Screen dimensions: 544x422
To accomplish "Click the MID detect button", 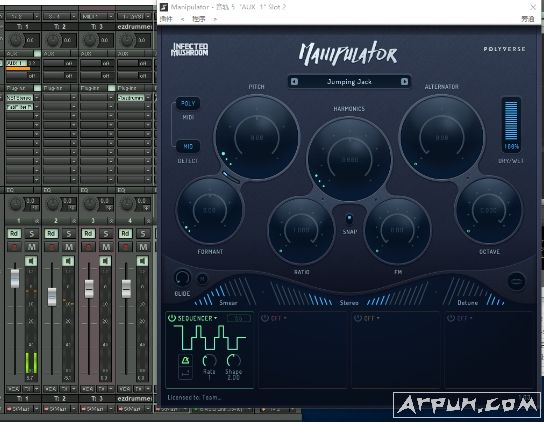I will pyautogui.click(x=188, y=146).
